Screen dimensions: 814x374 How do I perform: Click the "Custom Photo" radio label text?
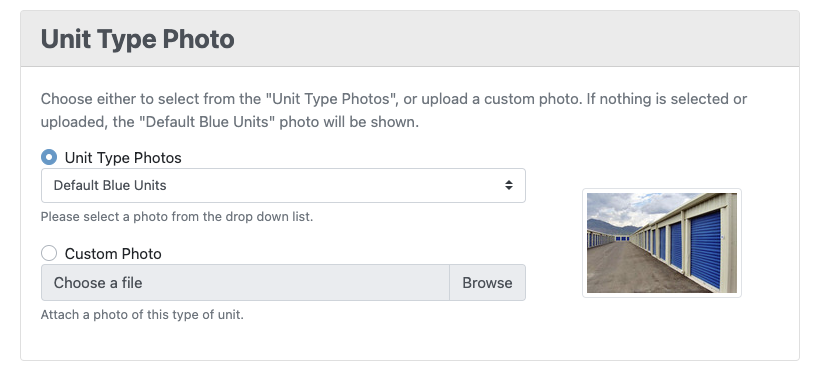point(113,254)
